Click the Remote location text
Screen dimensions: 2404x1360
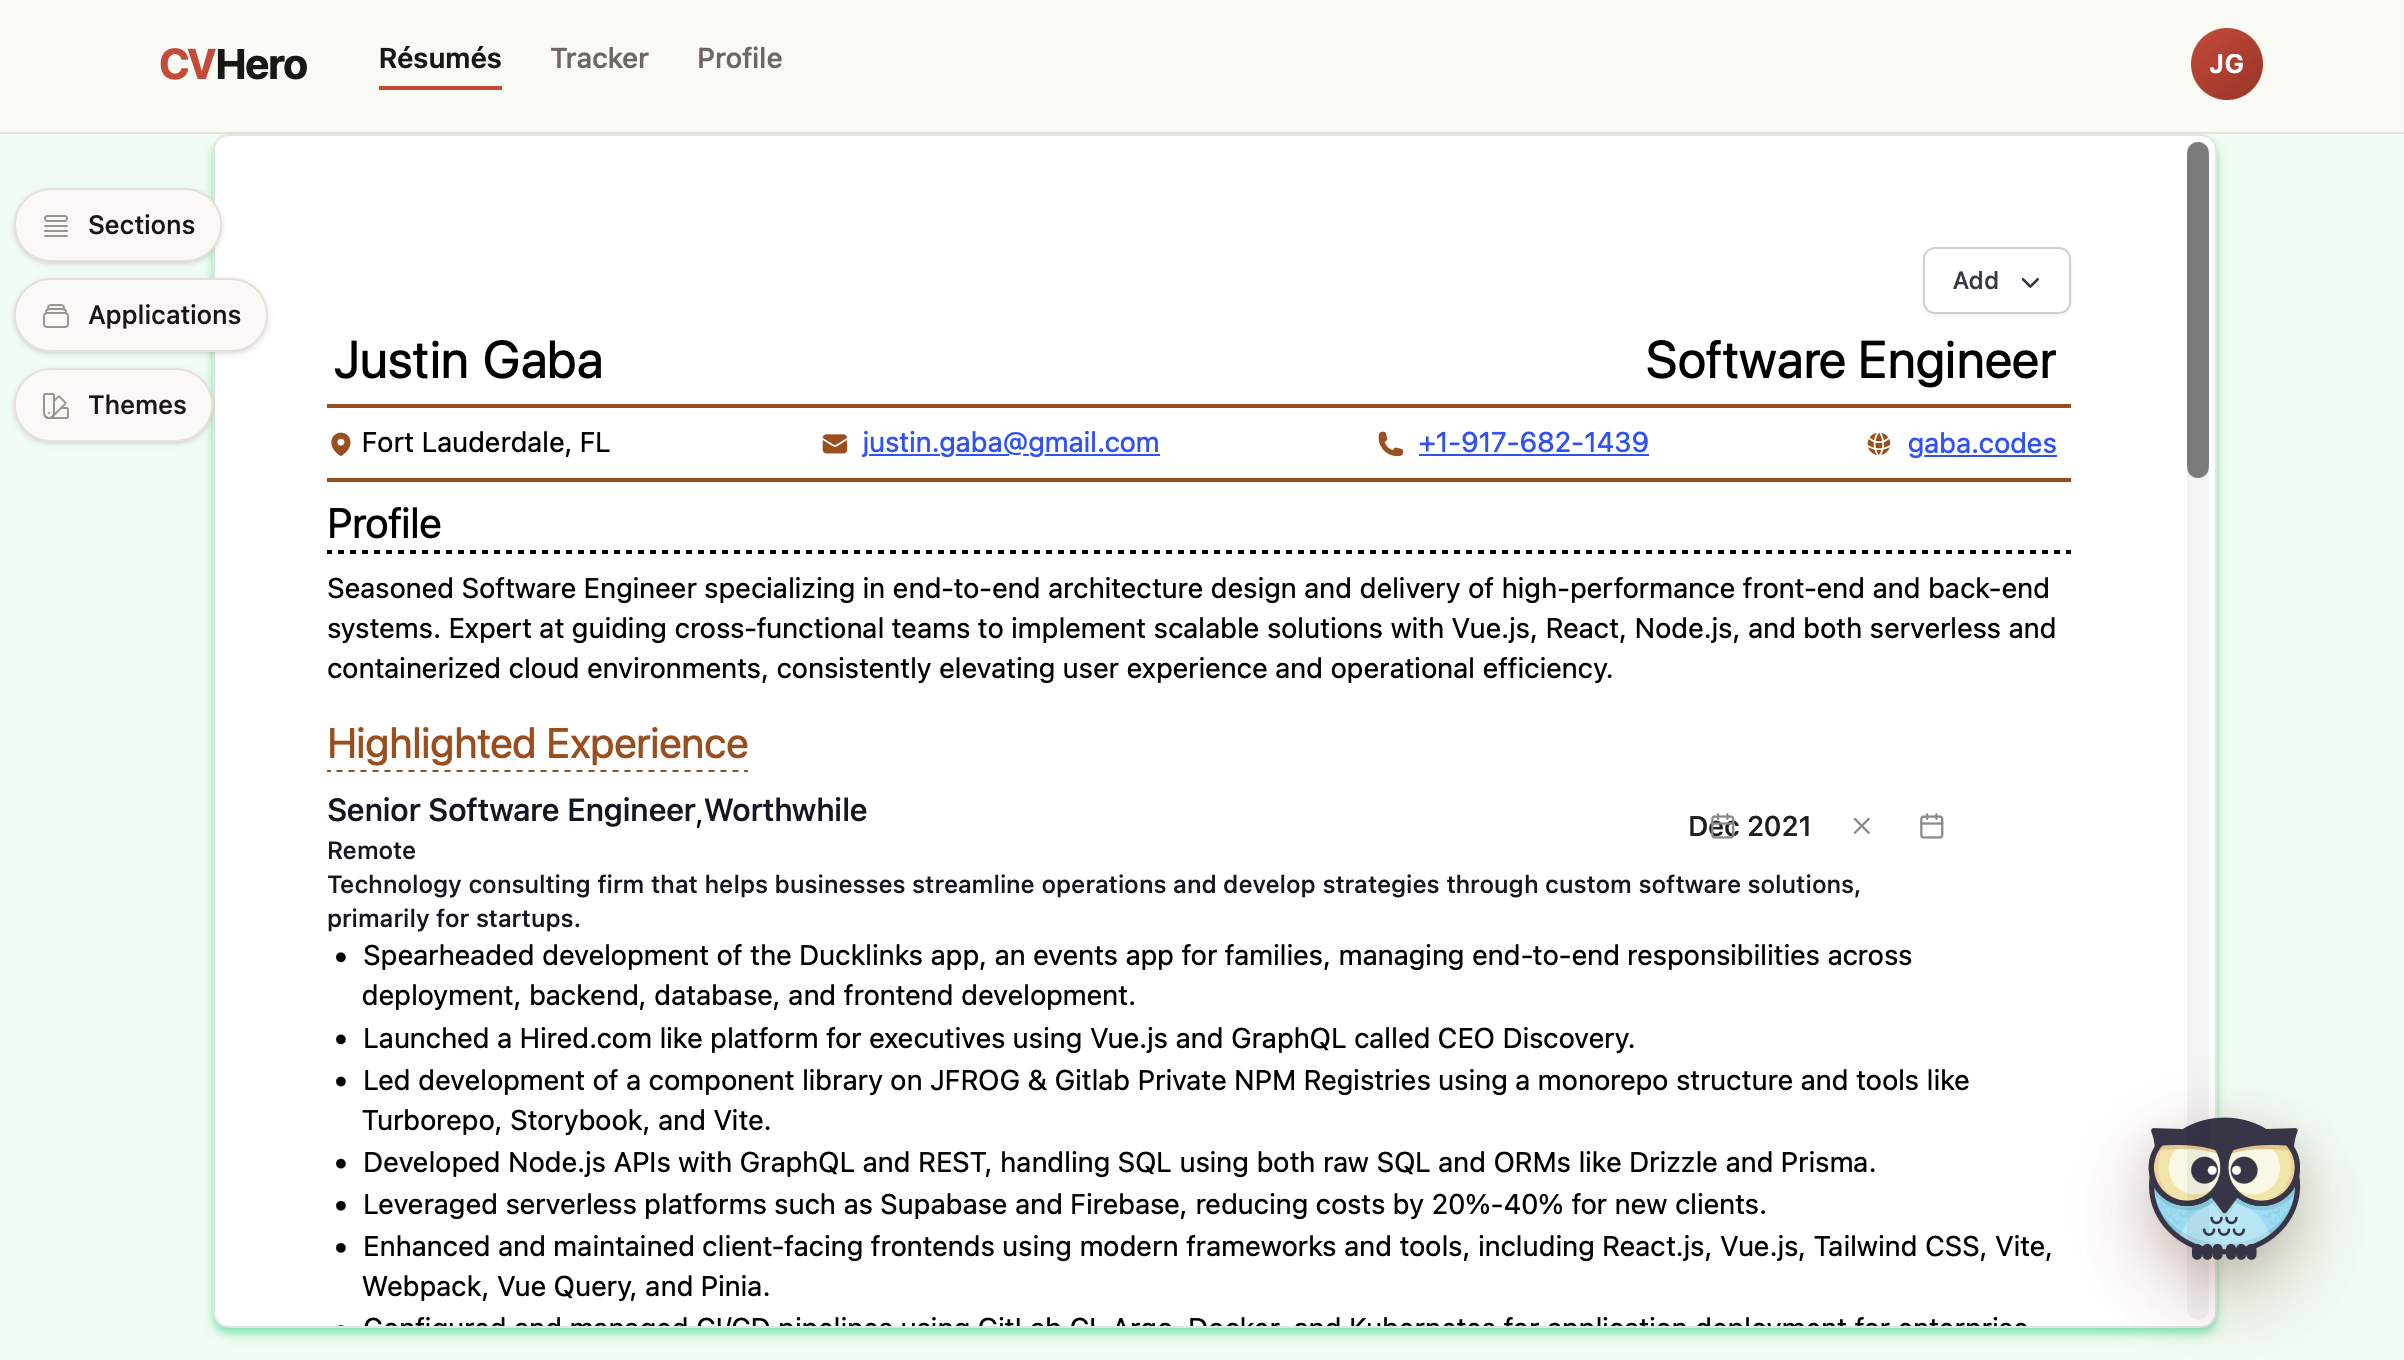371,851
